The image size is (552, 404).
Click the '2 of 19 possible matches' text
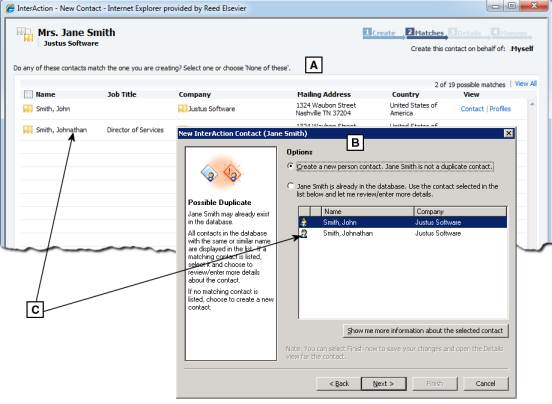tap(470, 84)
